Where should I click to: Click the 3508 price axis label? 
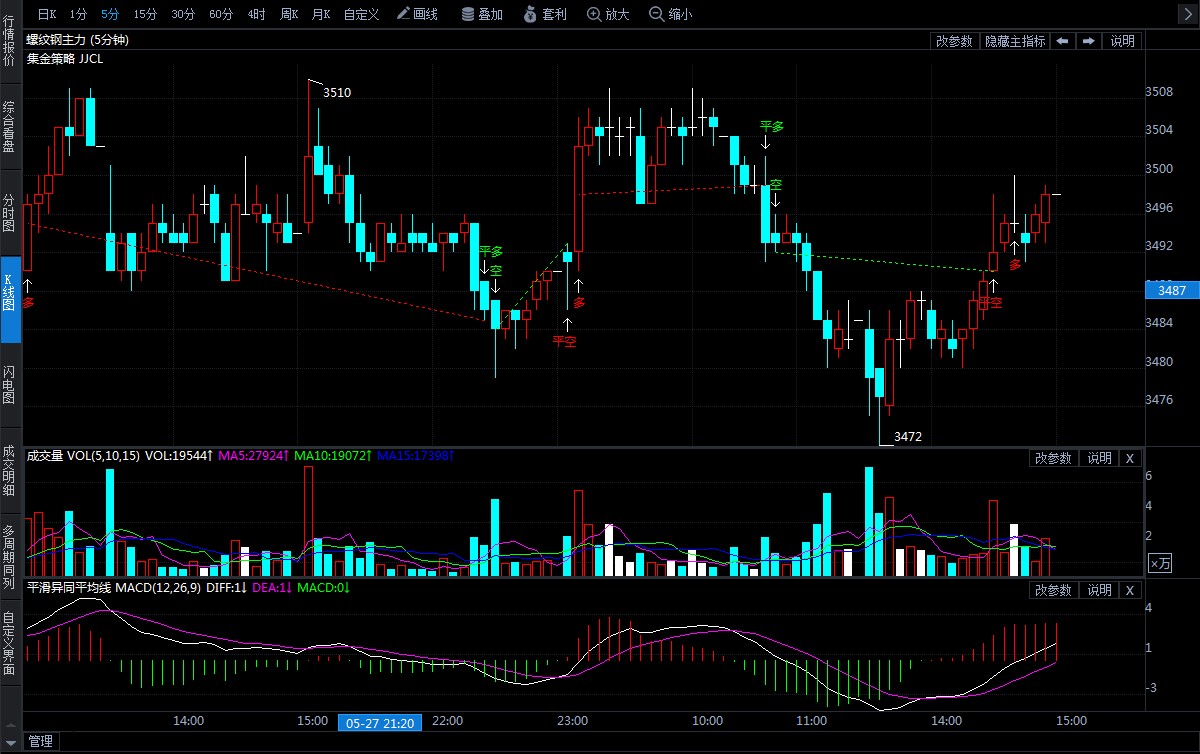(x=1159, y=92)
